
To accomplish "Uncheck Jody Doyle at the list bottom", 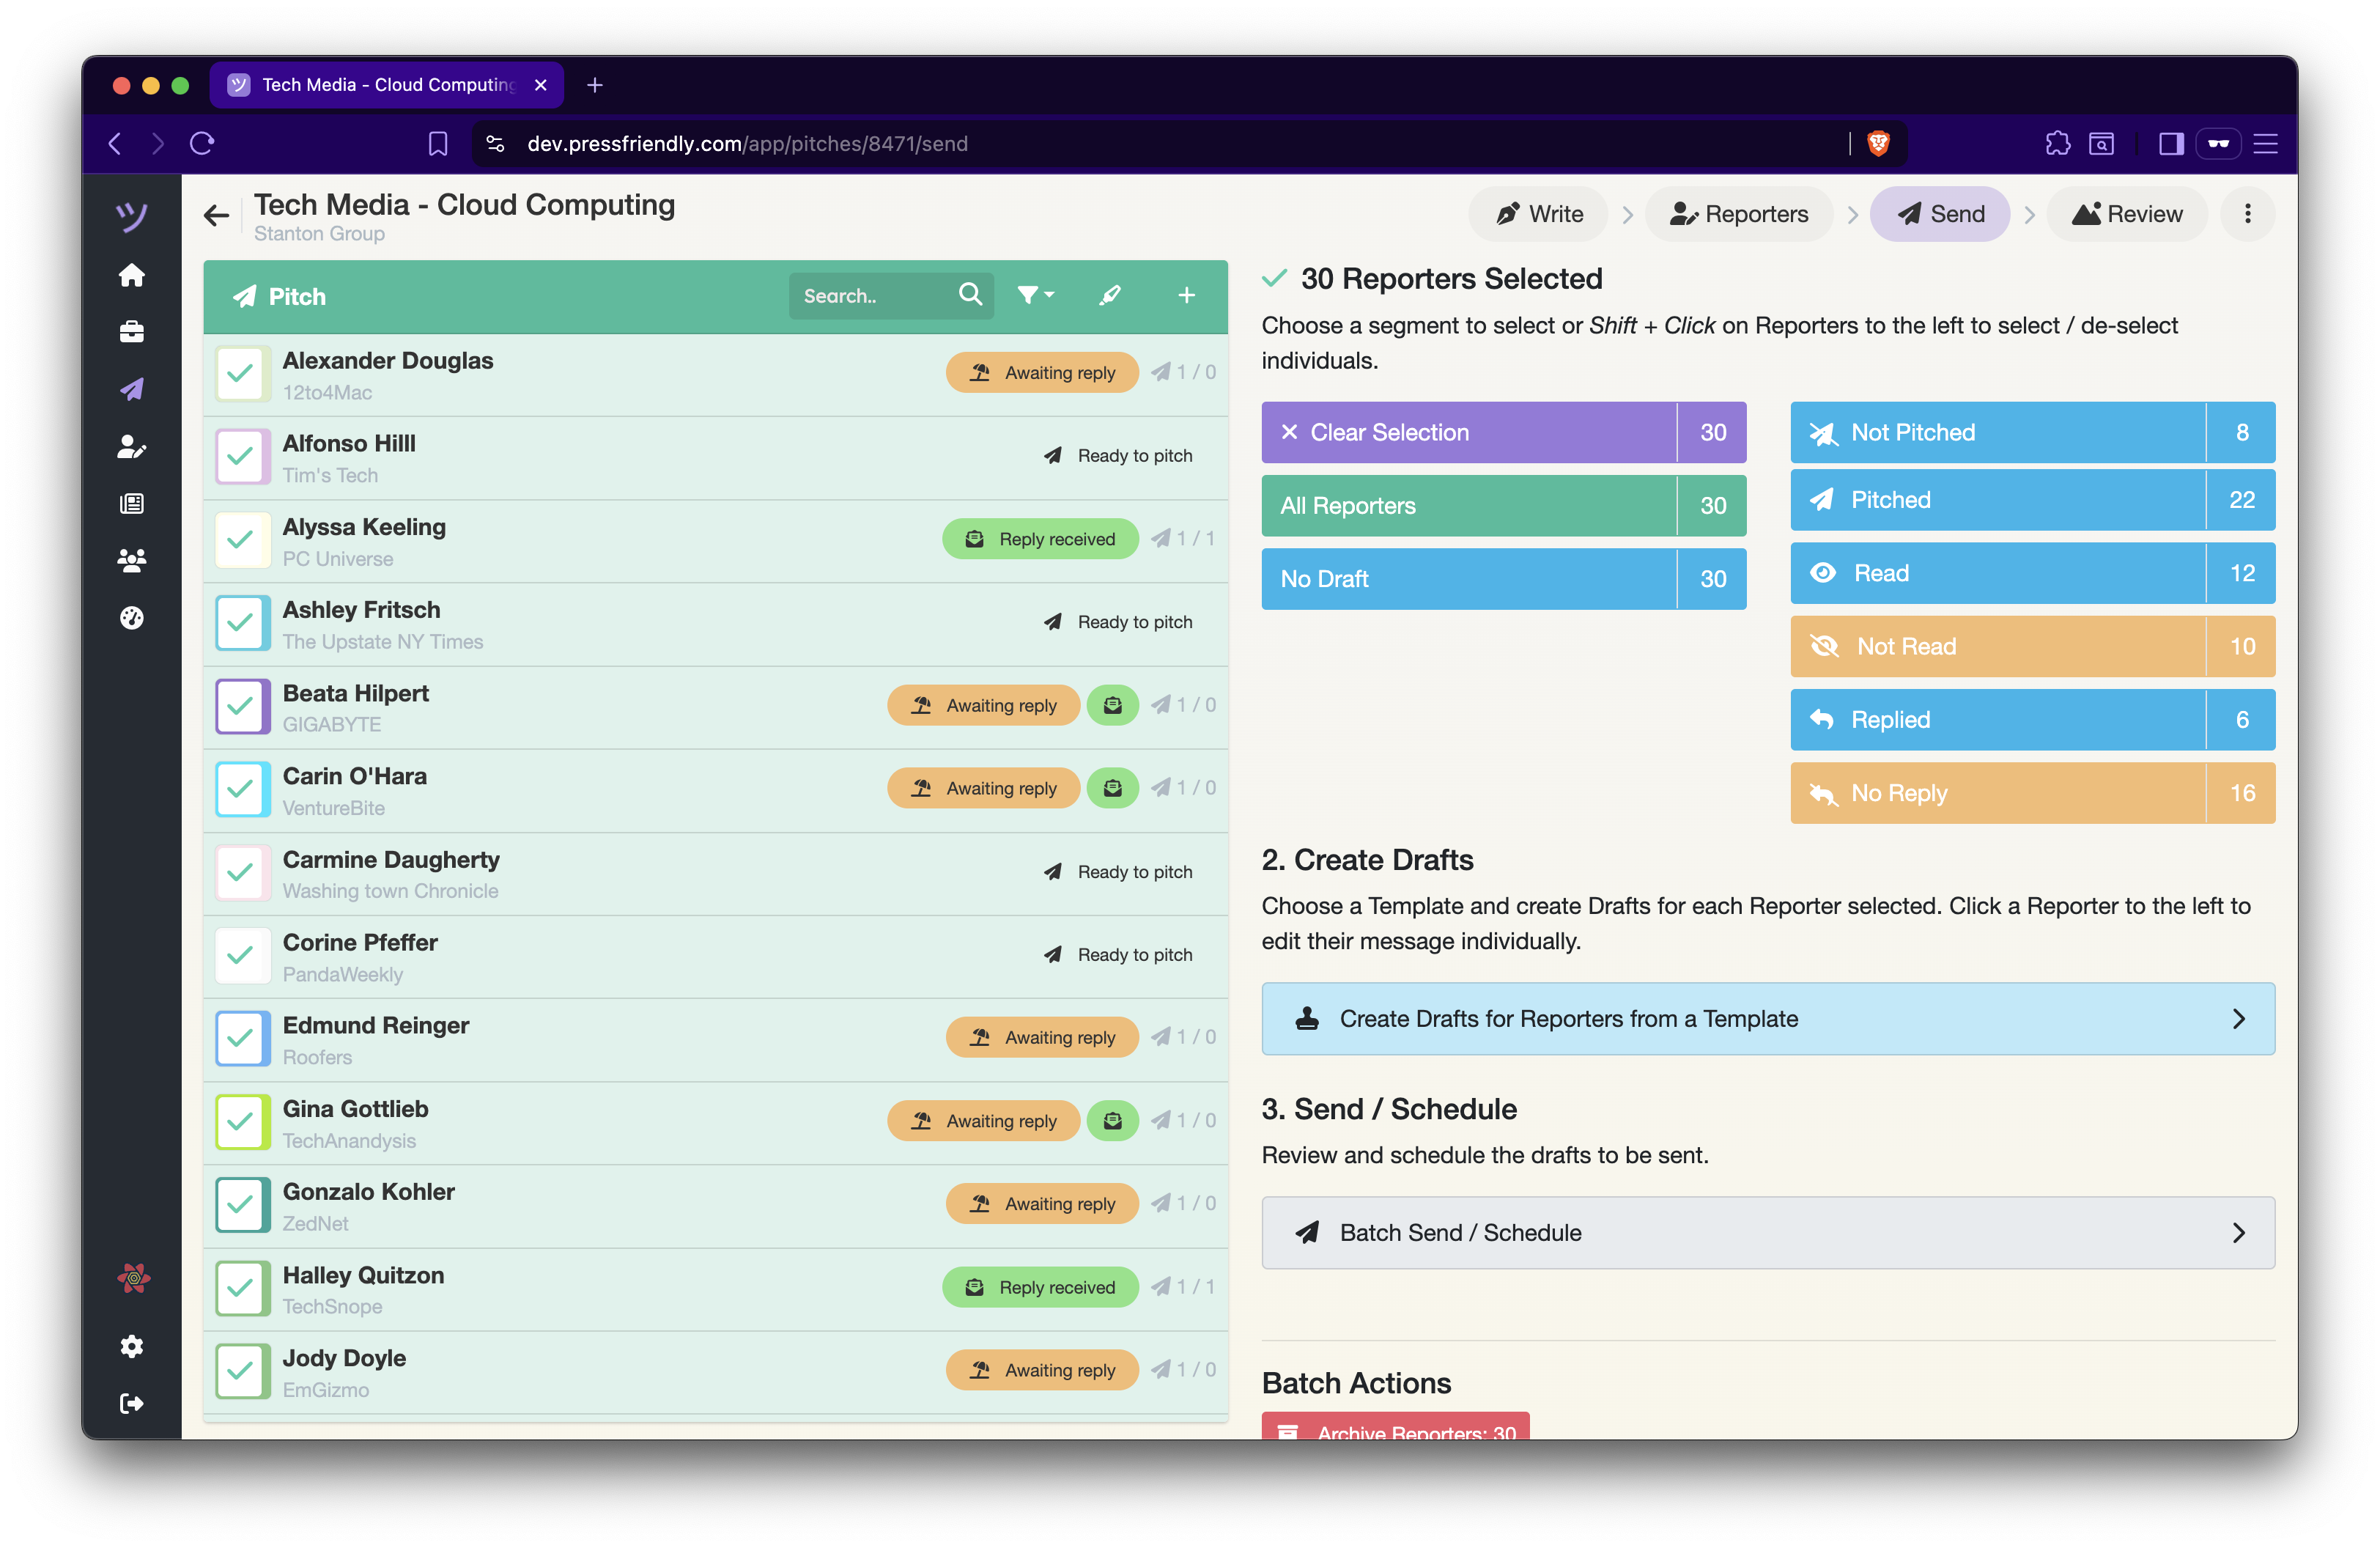I will [x=240, y=1370].
